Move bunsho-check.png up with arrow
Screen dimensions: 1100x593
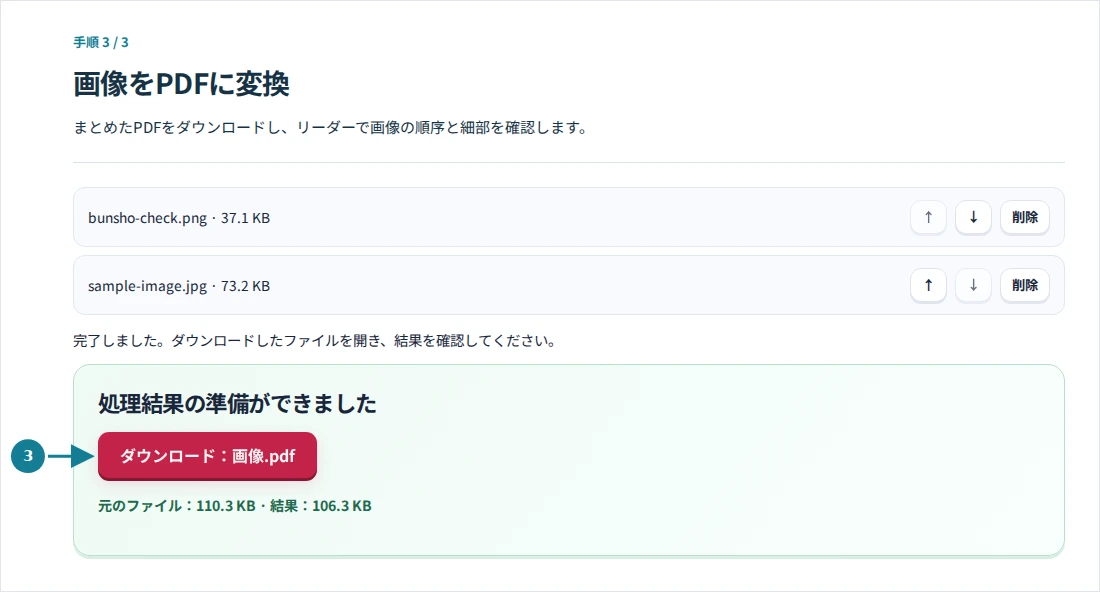[928, 218]
